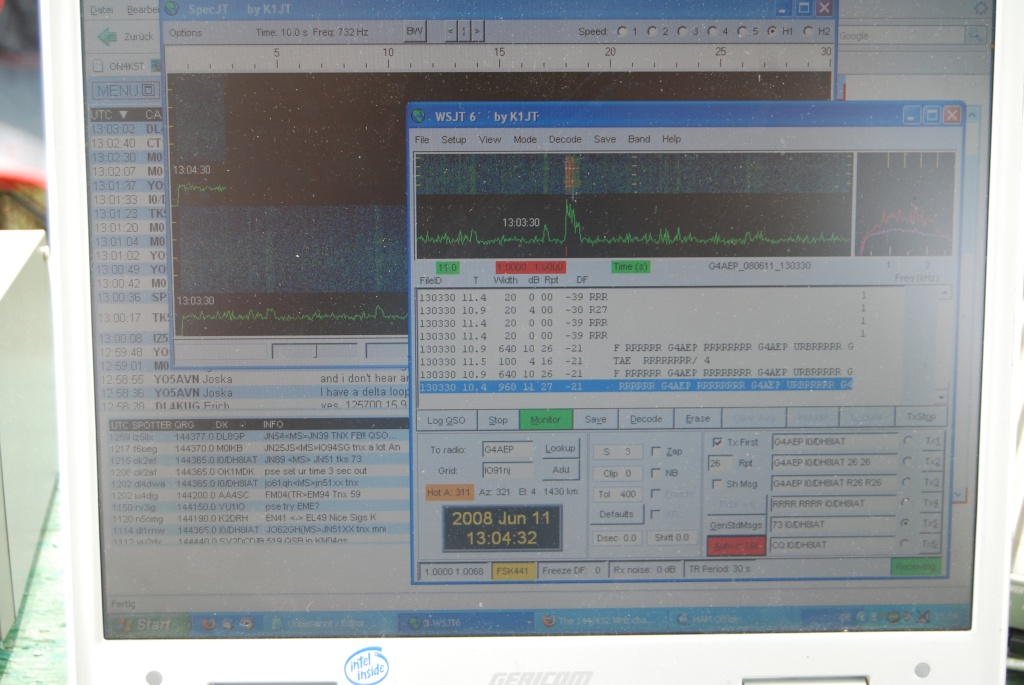Viewport: 1024px width, 685px height.
Task: Select SpecJT speed 1 radio button
Action: (622, 31)
